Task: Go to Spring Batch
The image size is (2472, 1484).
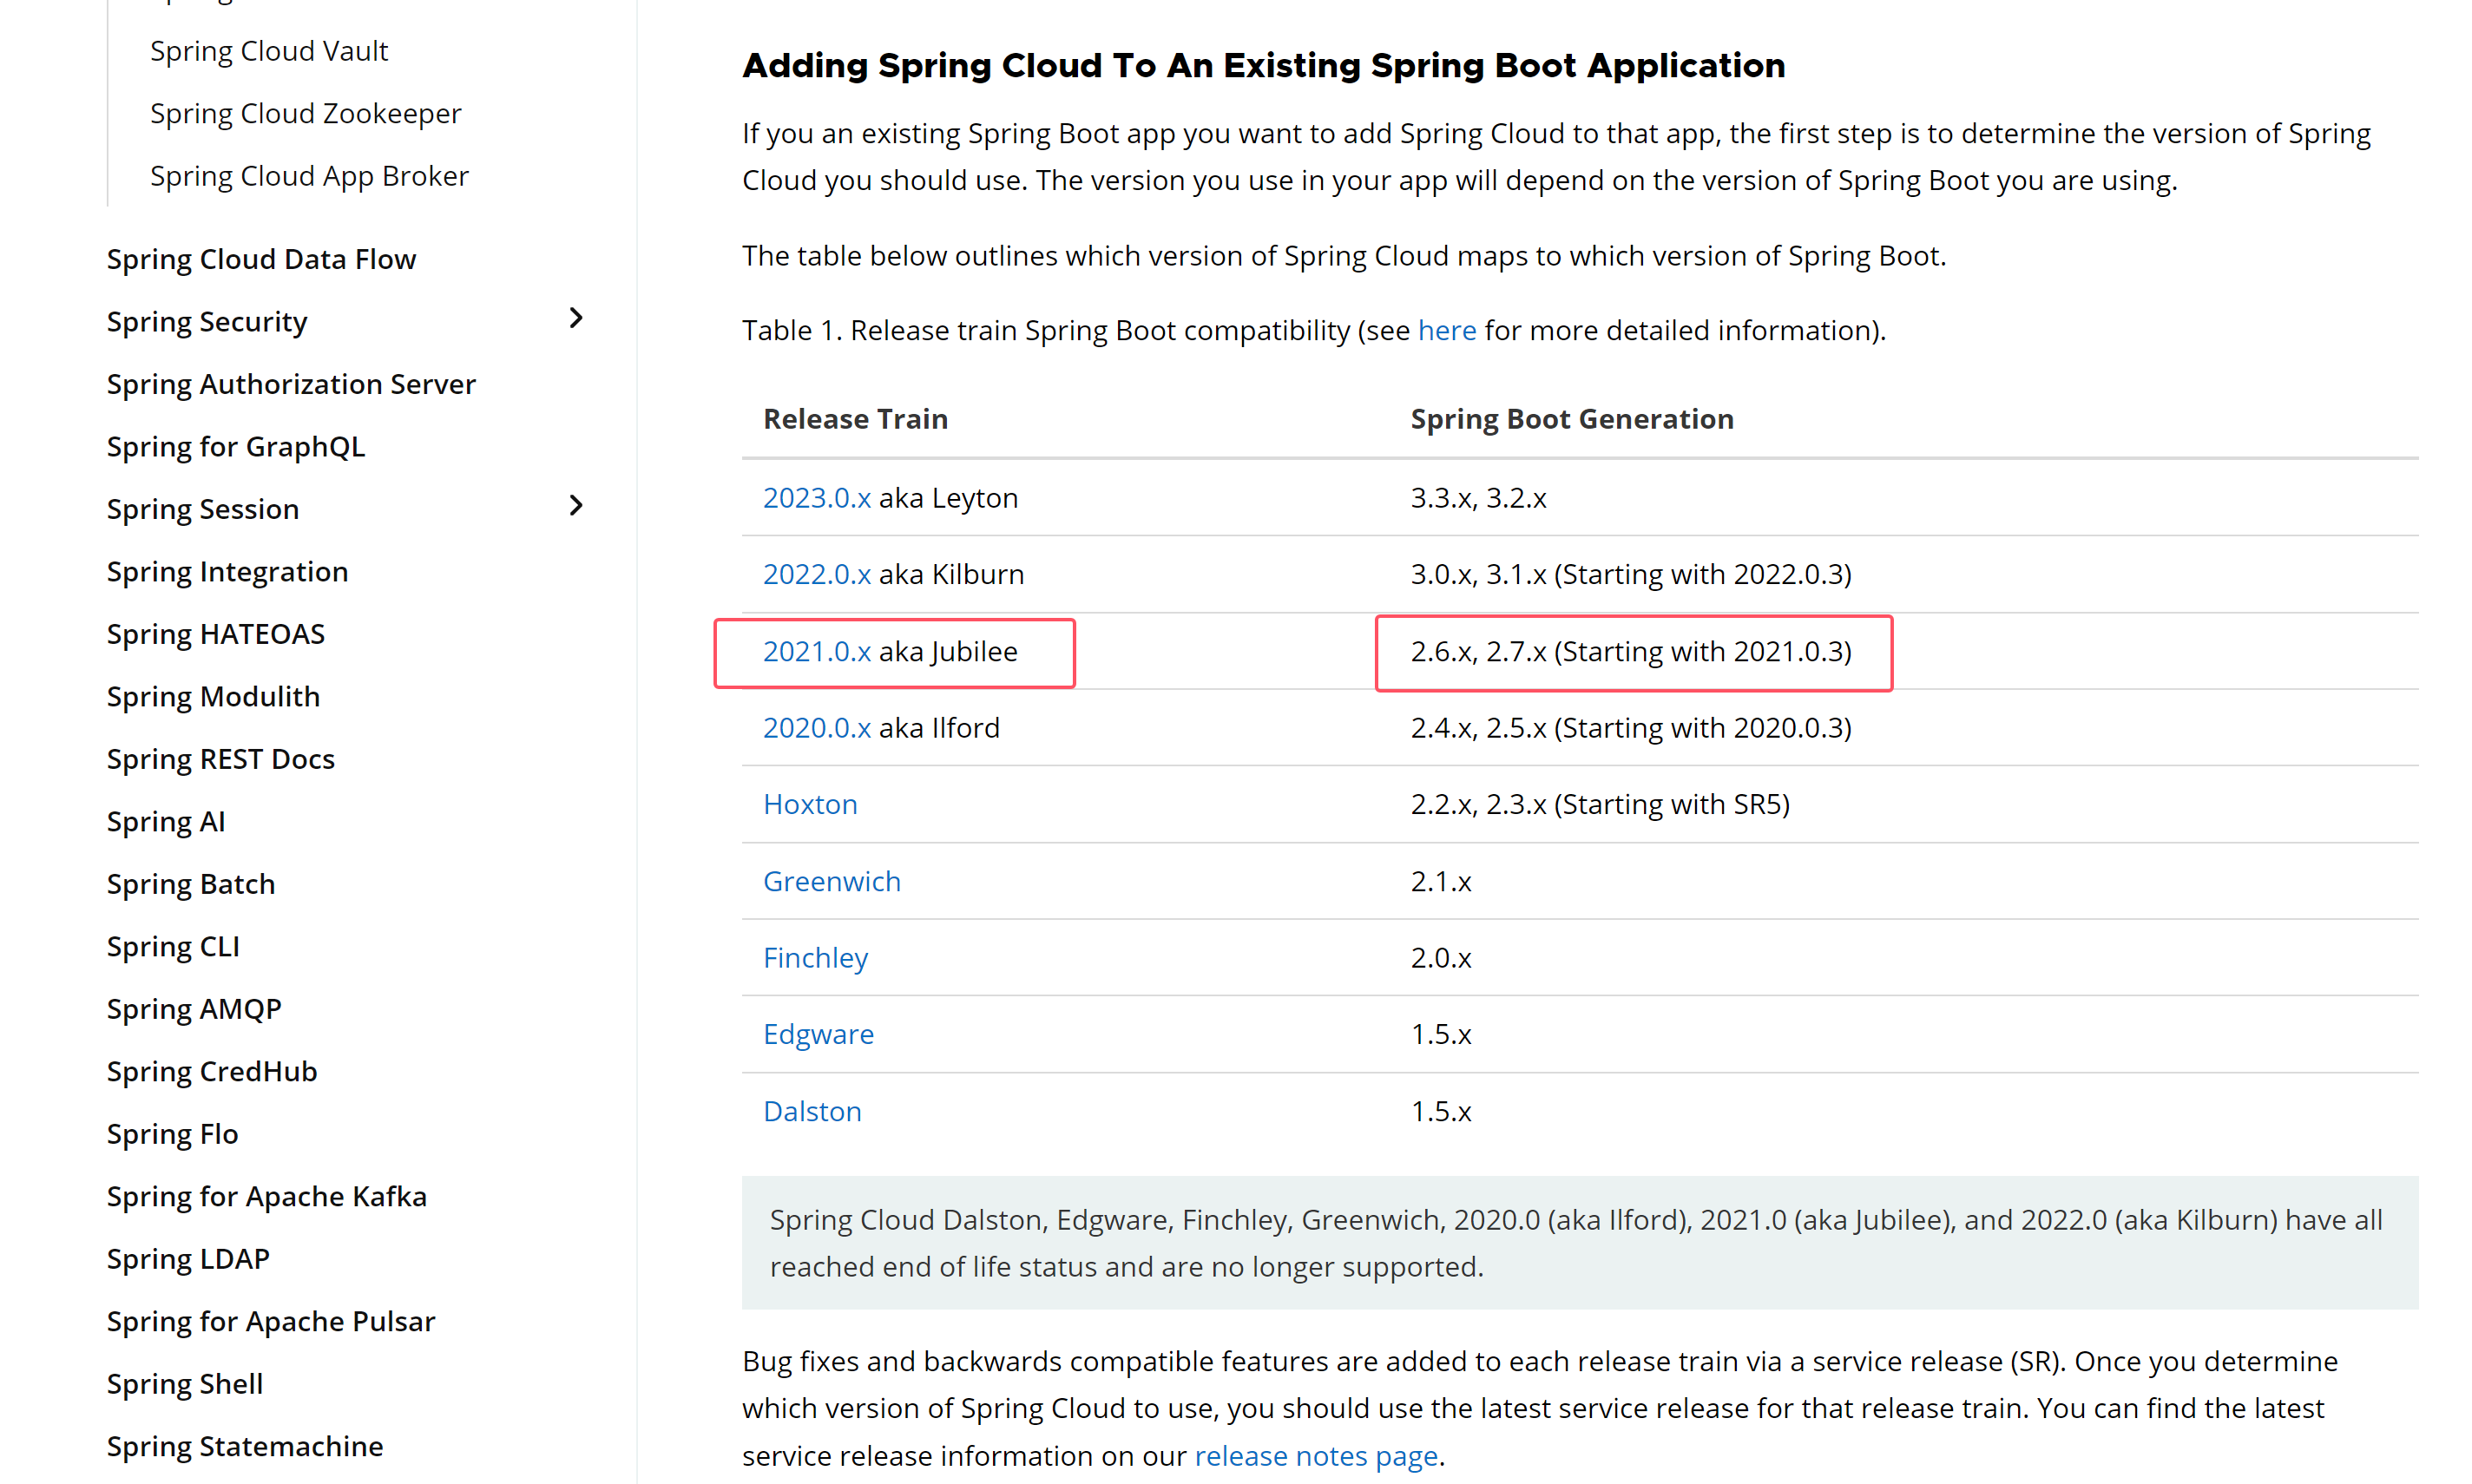Action: coord(191,884)
